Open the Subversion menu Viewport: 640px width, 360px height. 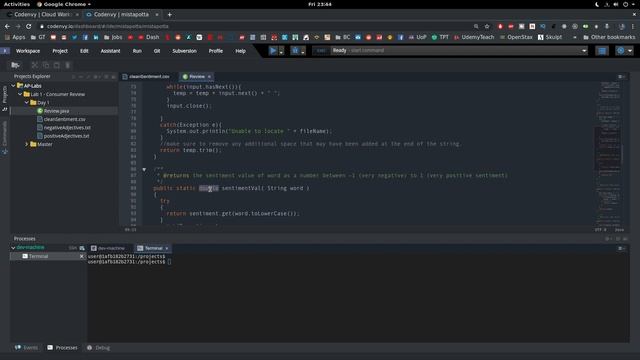click(x=184, y=51)
